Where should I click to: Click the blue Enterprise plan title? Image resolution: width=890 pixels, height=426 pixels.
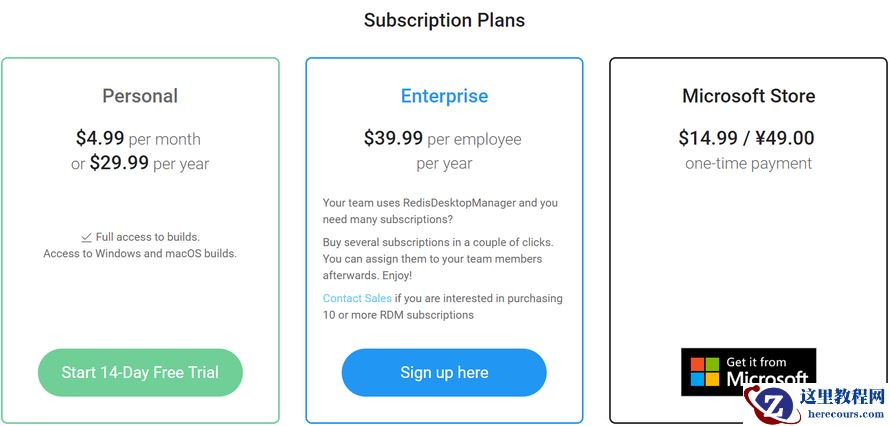pos(444,96)
